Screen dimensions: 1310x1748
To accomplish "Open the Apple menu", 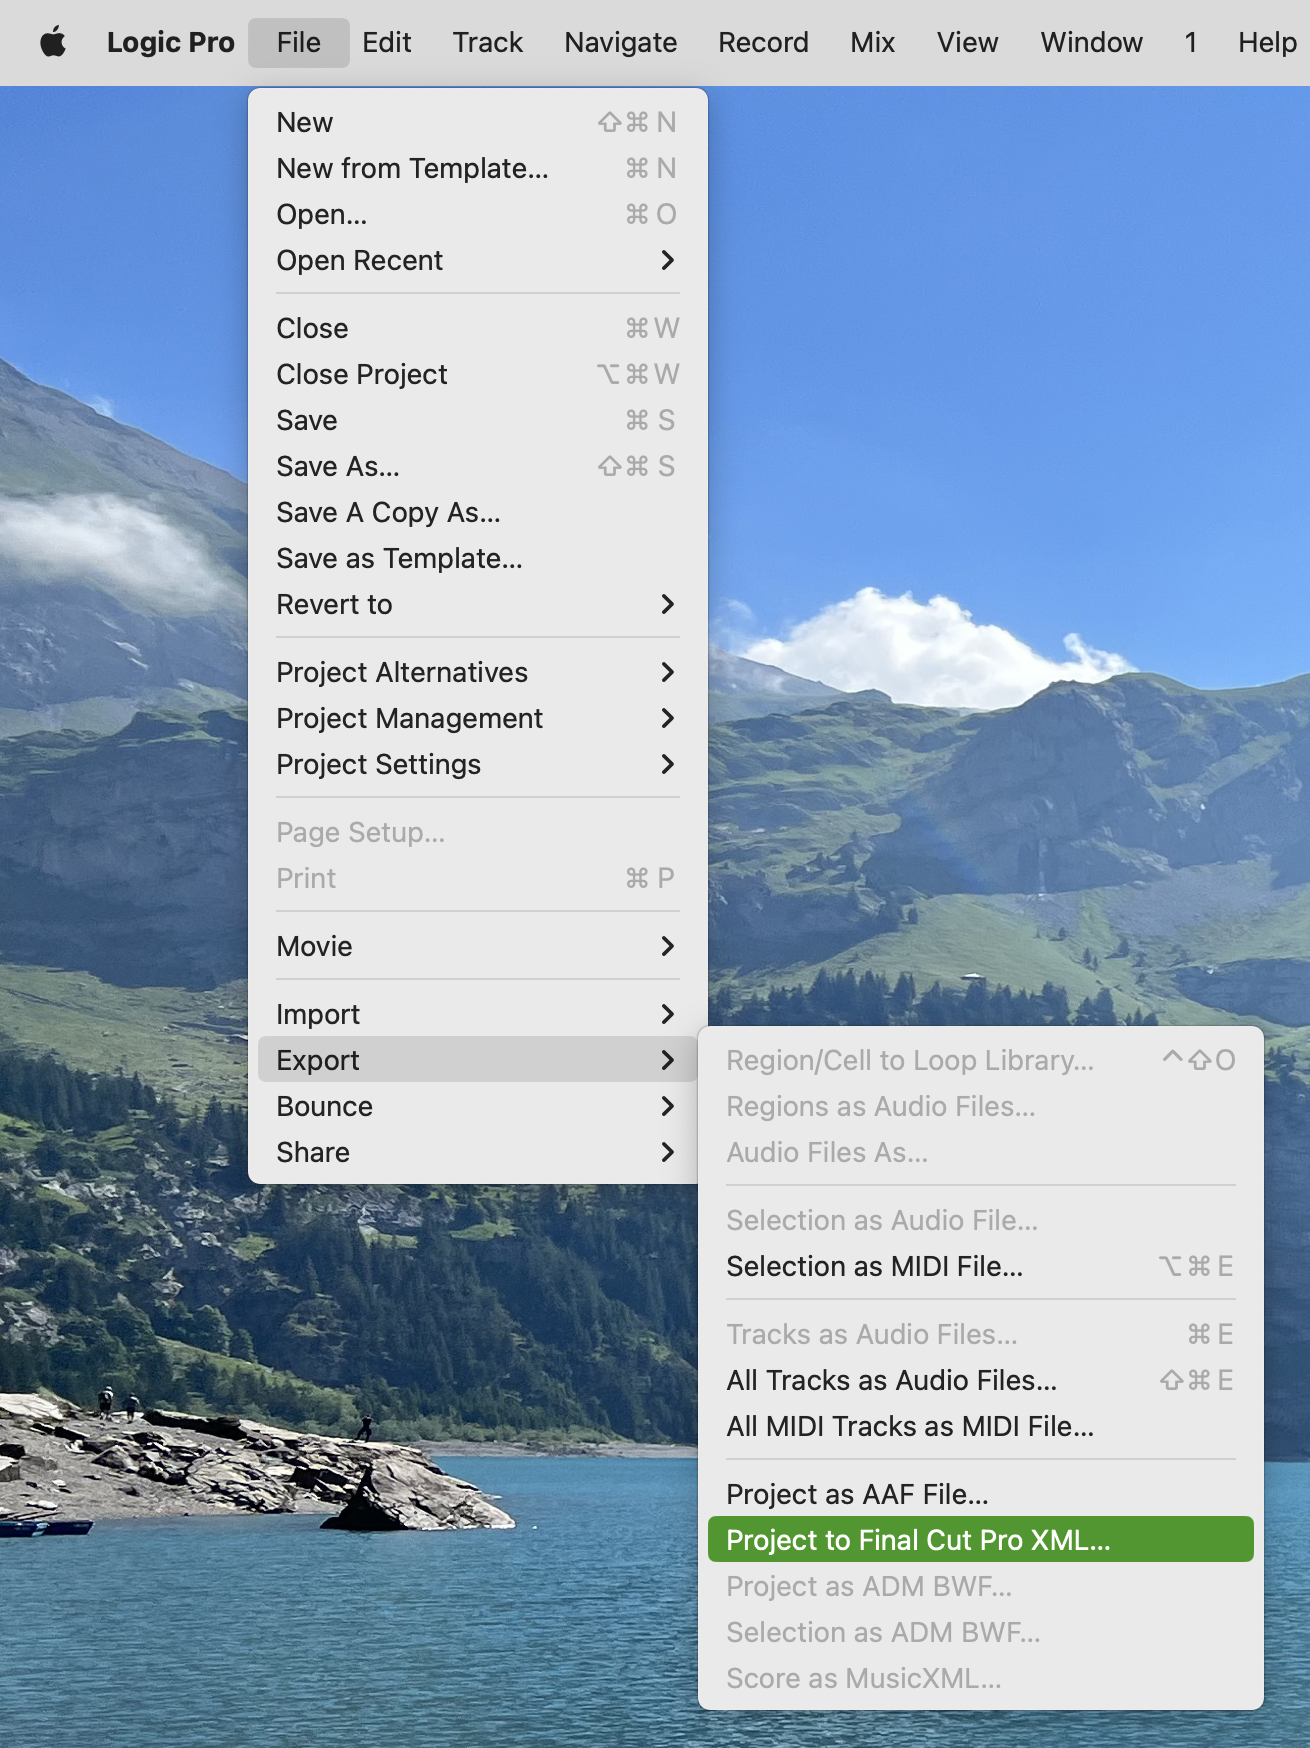I will click(x=53, y=42).
